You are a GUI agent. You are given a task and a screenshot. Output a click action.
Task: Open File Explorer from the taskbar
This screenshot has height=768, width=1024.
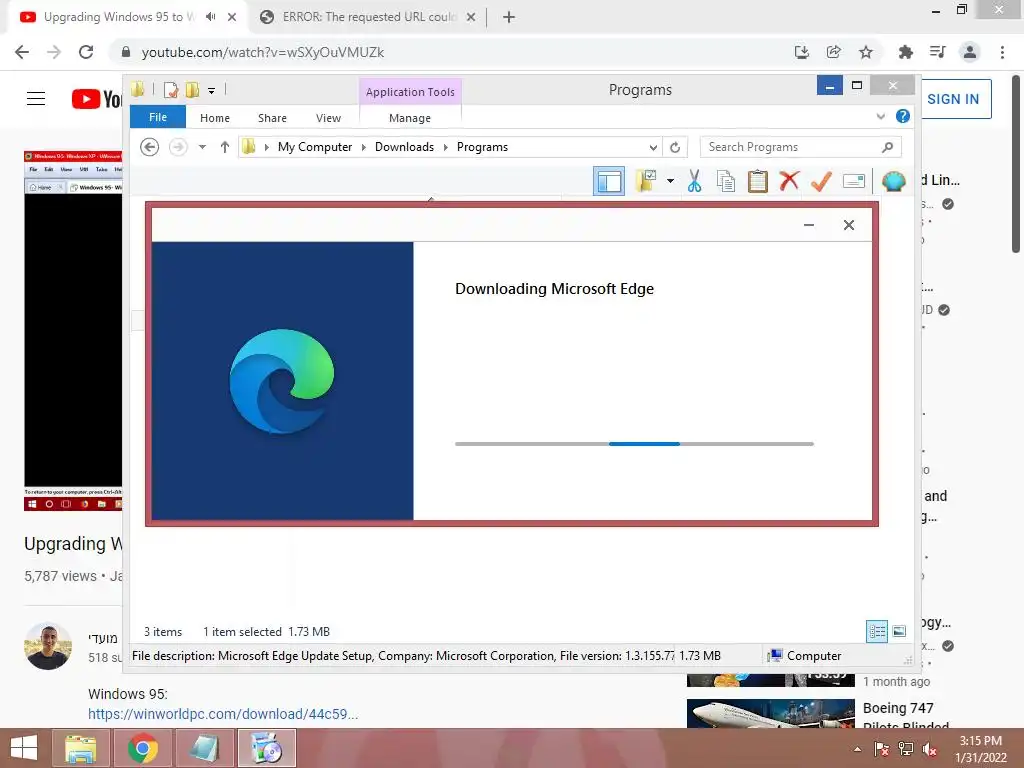[80, 748]
